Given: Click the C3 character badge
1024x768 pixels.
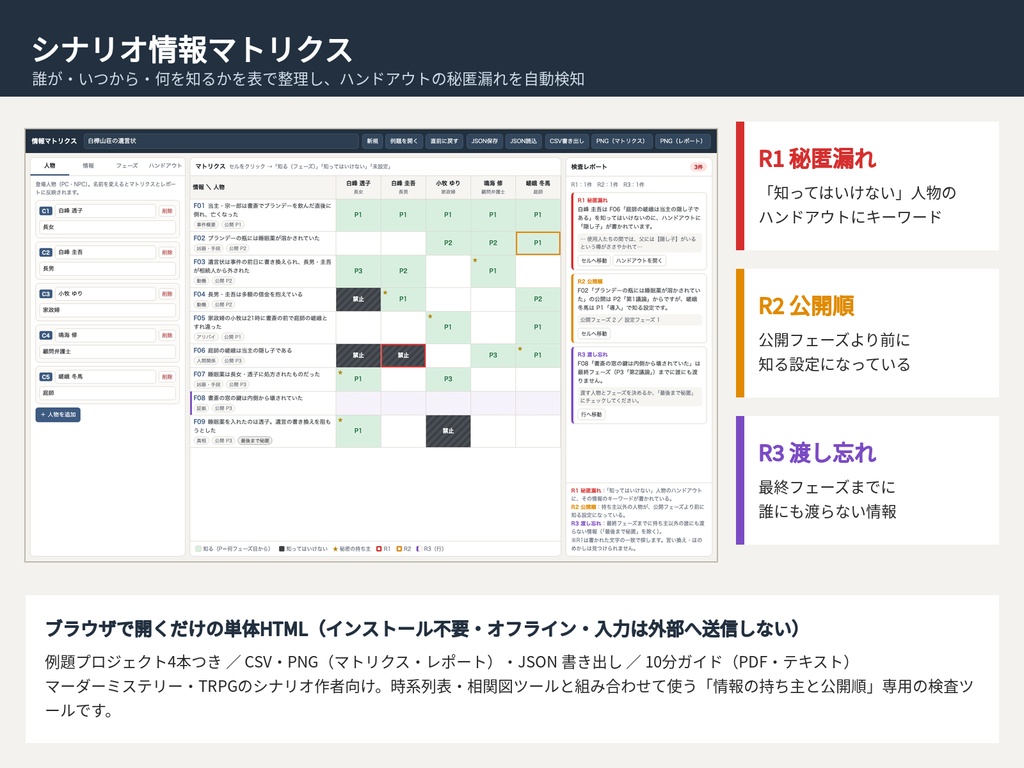Looking at the screenshot, I should [x=46, y=294].
